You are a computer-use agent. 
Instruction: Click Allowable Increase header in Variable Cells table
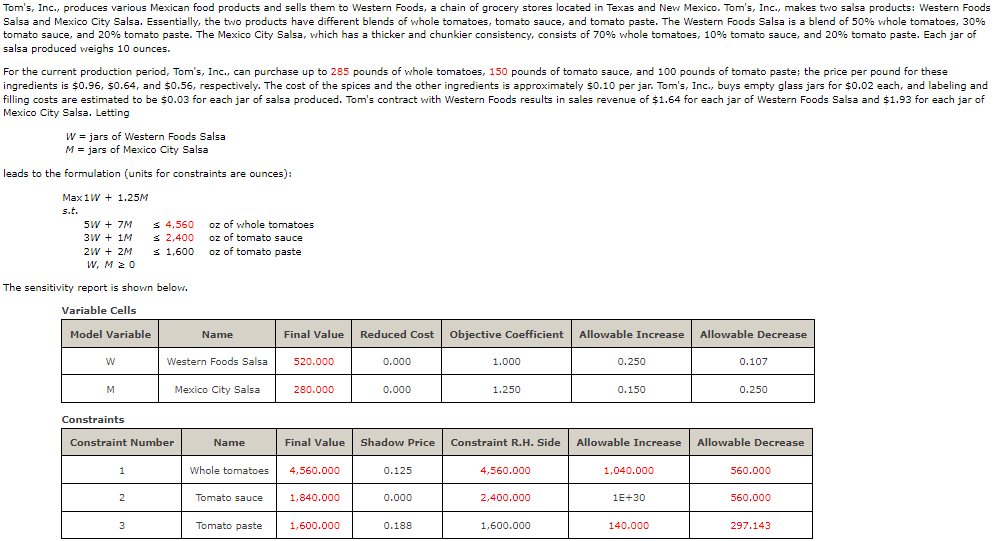pos(631,334)
